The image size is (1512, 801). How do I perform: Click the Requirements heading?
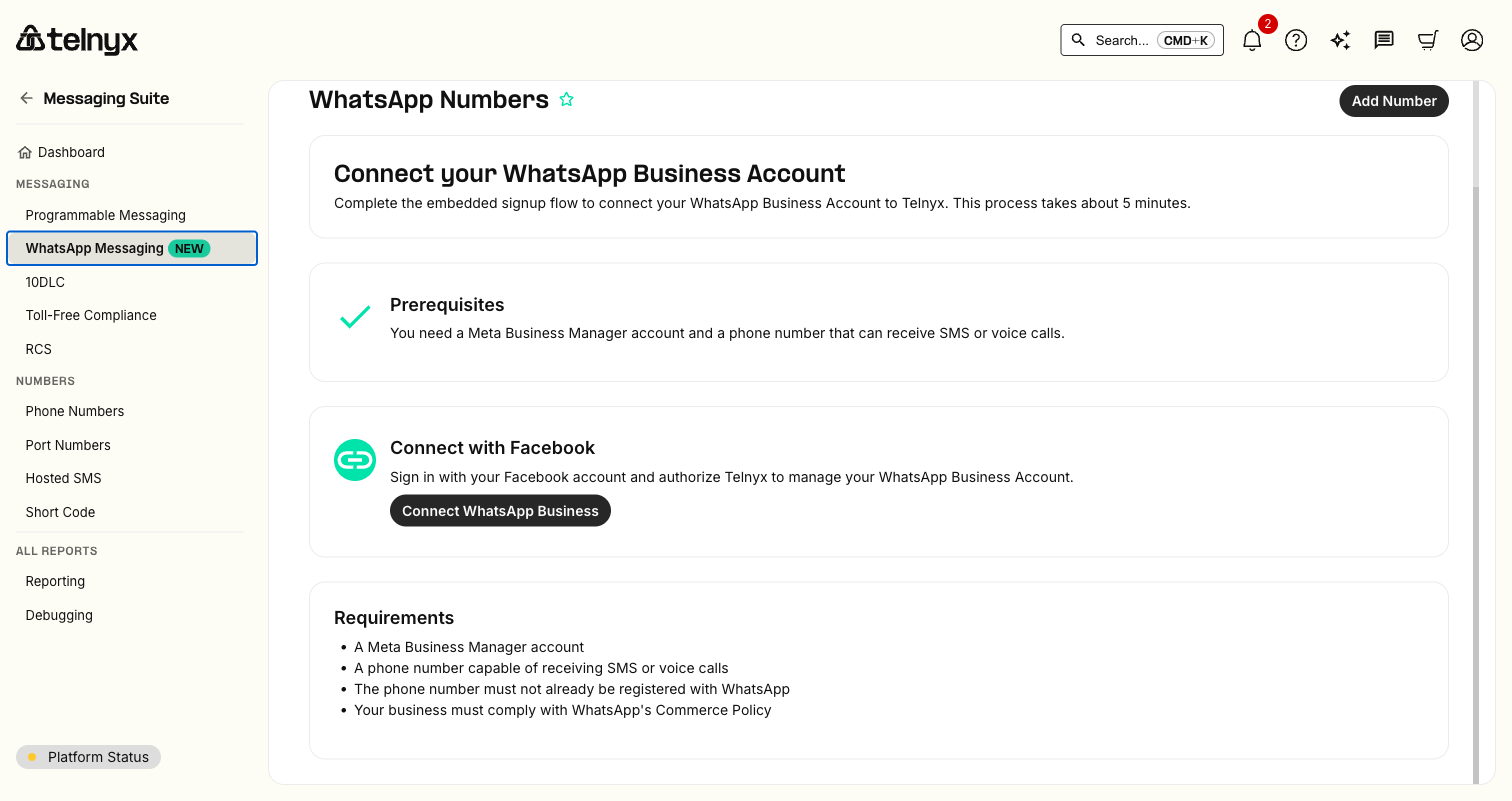pyautogui.click(x=394, y=617)
